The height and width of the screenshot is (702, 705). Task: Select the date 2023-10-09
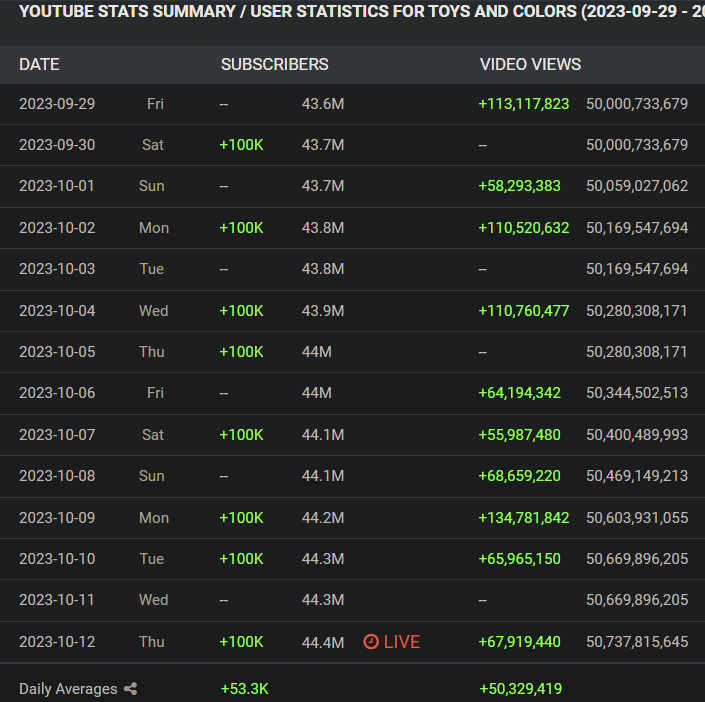[57, 518]
